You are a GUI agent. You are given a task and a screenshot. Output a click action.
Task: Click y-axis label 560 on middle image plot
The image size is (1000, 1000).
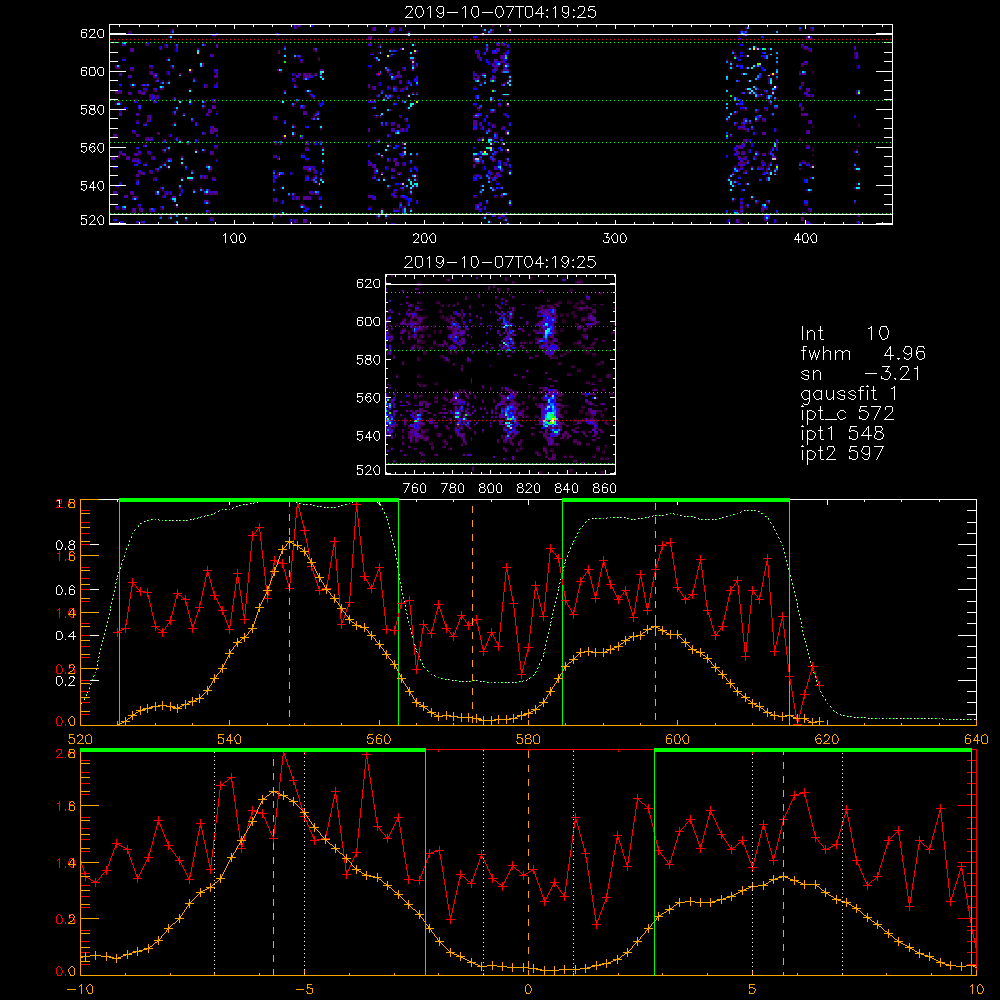[x=369, y=398]
